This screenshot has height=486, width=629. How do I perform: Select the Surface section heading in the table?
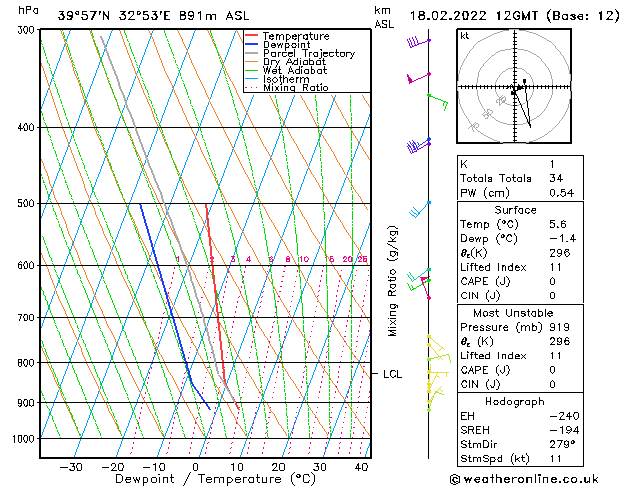coord(515,210)
